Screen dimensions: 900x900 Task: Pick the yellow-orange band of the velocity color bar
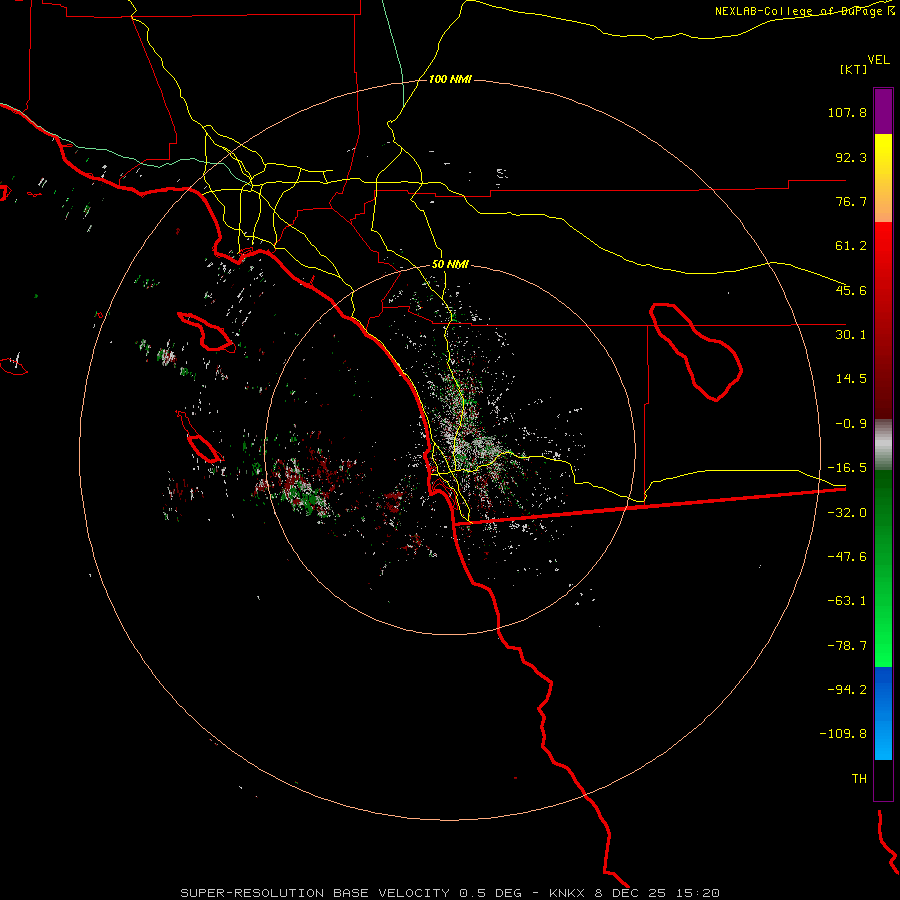tap(883, 178)
